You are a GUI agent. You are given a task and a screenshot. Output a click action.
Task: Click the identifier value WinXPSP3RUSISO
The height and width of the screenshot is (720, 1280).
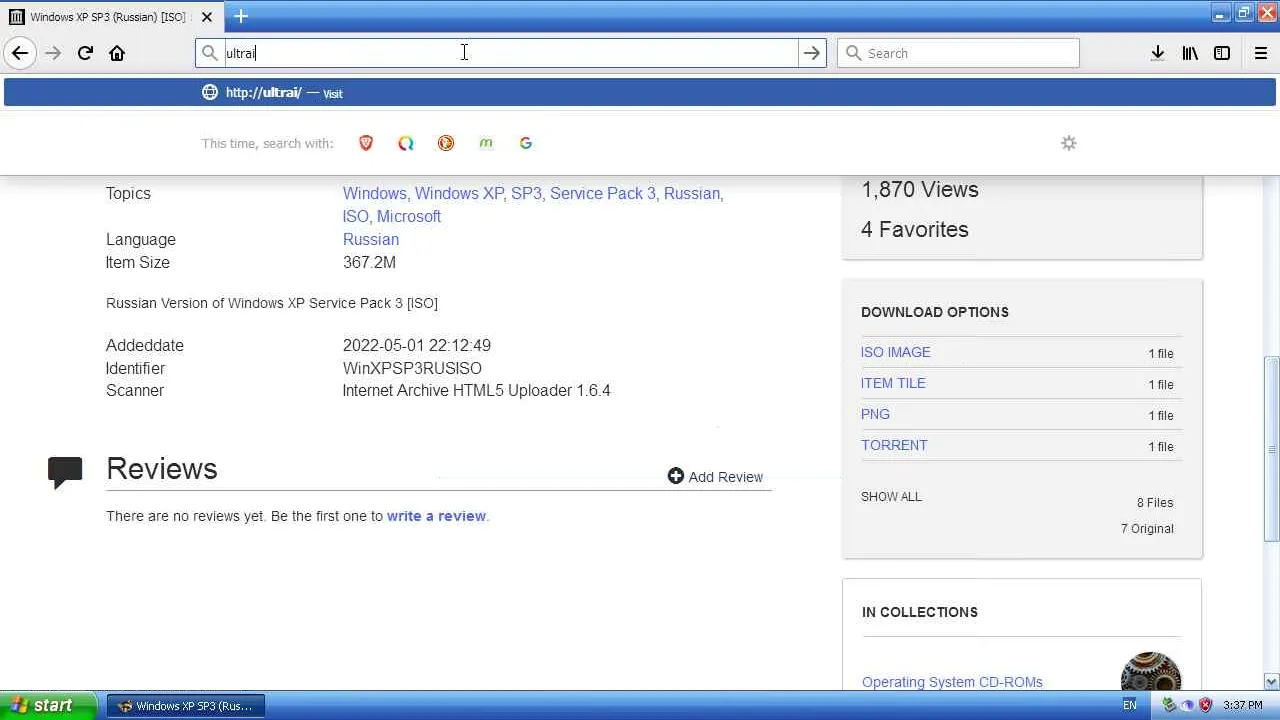tap(412, 368)
